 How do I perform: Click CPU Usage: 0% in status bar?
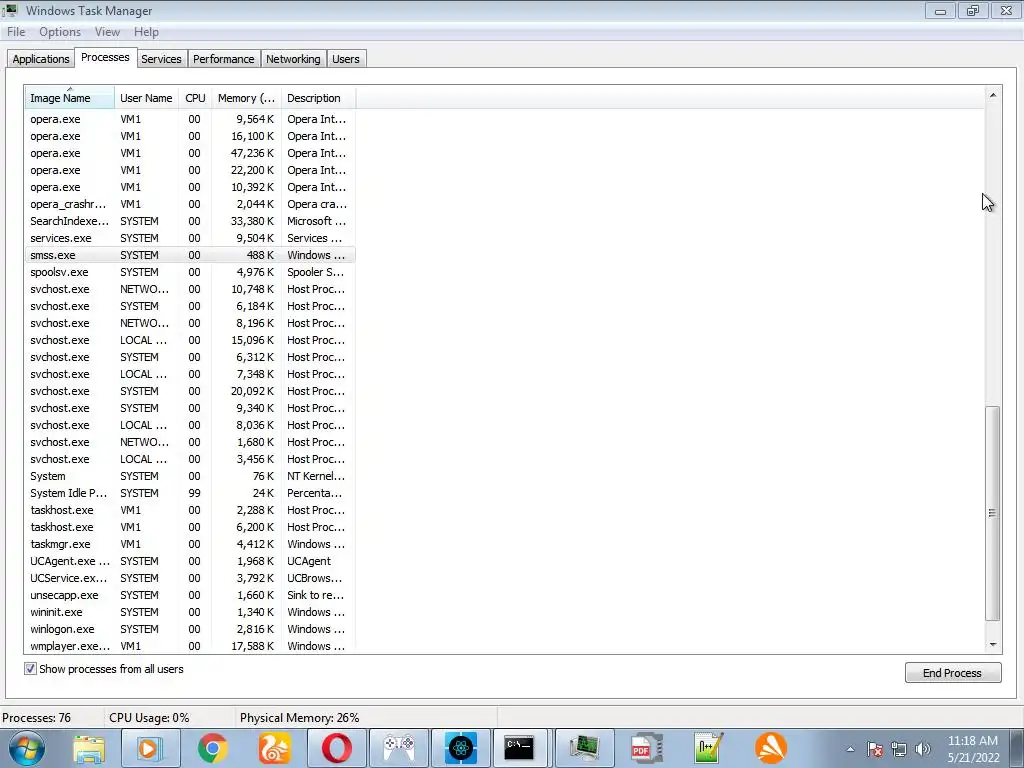[149, 718]
